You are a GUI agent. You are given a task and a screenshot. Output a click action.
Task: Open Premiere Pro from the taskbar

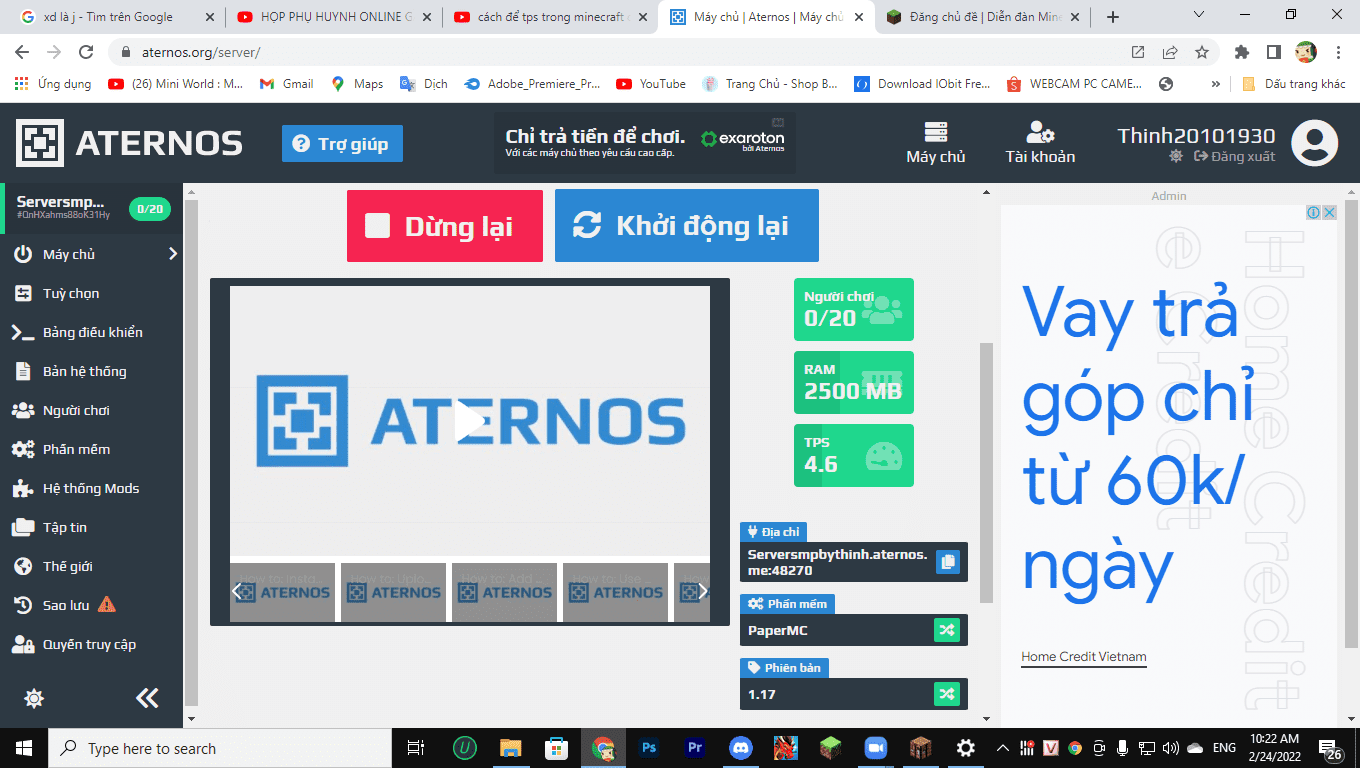[x=695, y=747]
